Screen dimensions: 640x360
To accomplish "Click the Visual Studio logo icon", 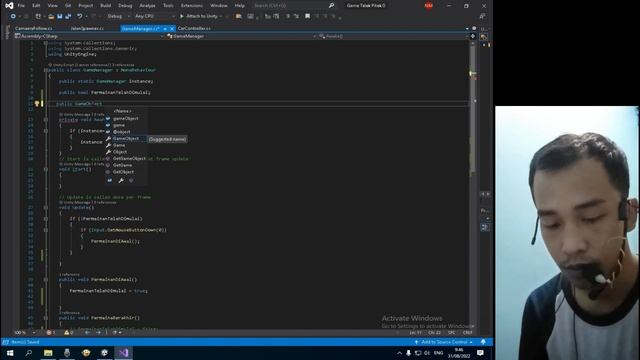I will (9, 6).
